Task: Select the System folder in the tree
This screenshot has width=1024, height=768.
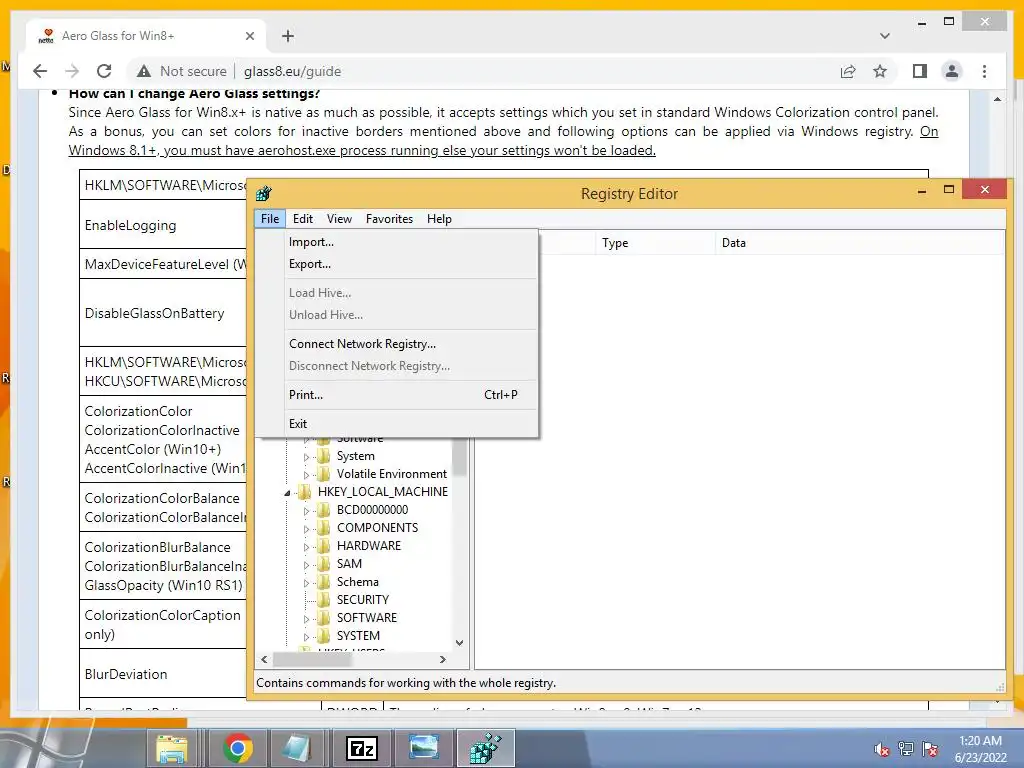Action: tap(355, 456)
